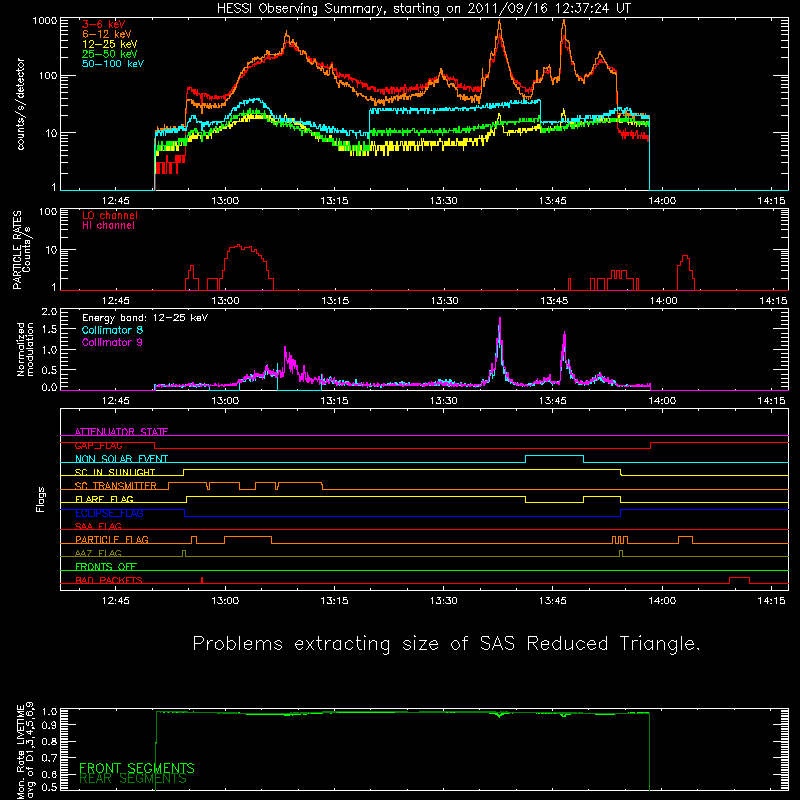The width and height of the screenshot is (800, 800).
Task: Click the raised cyan NON_SOLAR_EVENT step segment
Action: [555, 456]
